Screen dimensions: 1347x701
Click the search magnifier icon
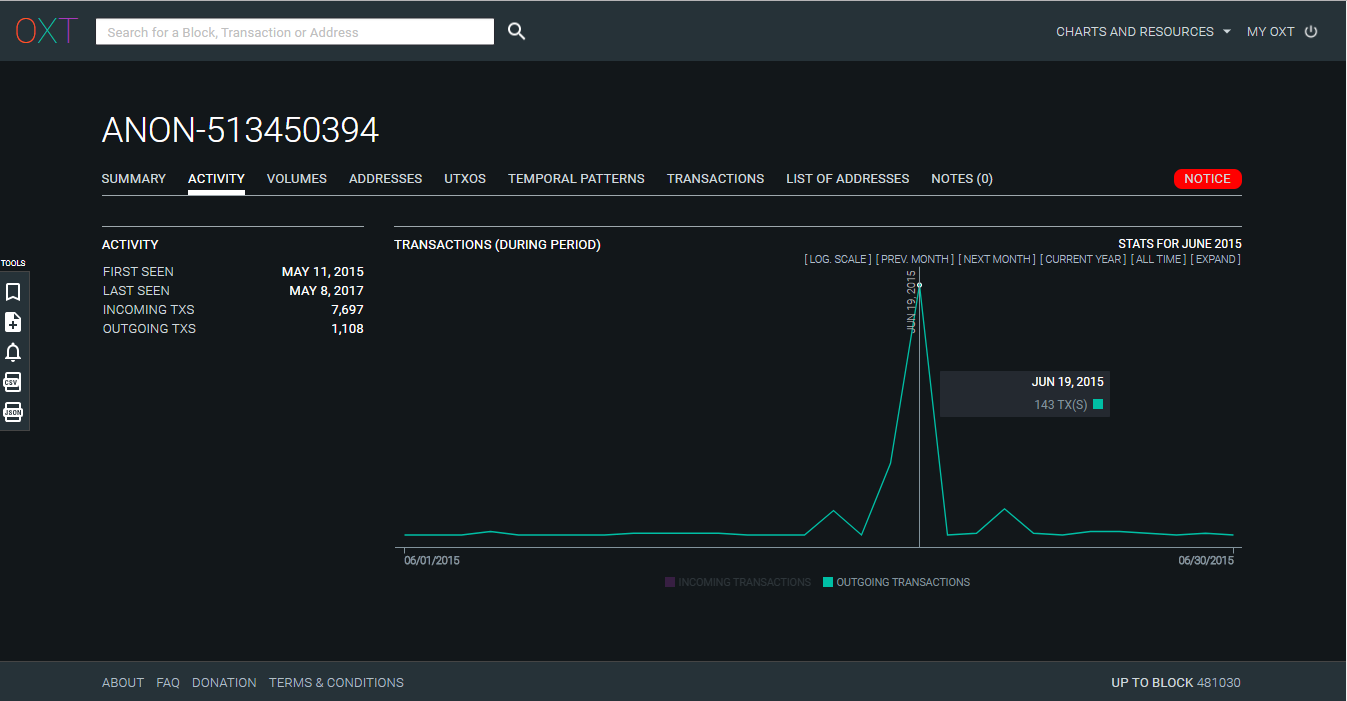tap(516, 32)
